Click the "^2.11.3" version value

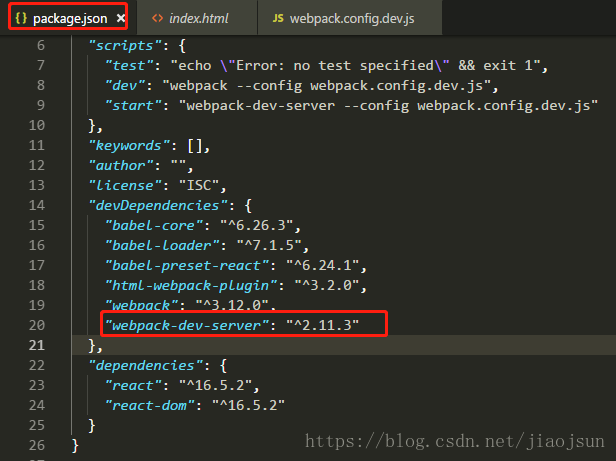click(x=323, y=325)
